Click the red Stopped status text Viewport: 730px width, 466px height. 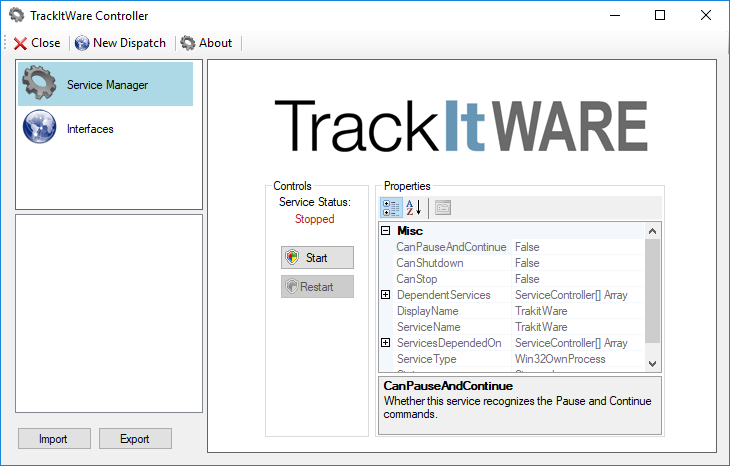pos(315,219)
